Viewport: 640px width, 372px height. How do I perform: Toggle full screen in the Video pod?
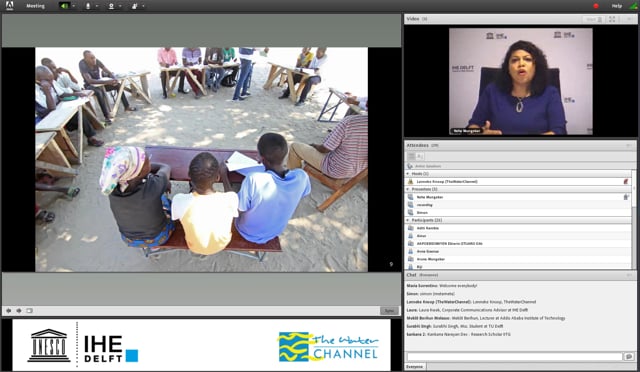612,19
